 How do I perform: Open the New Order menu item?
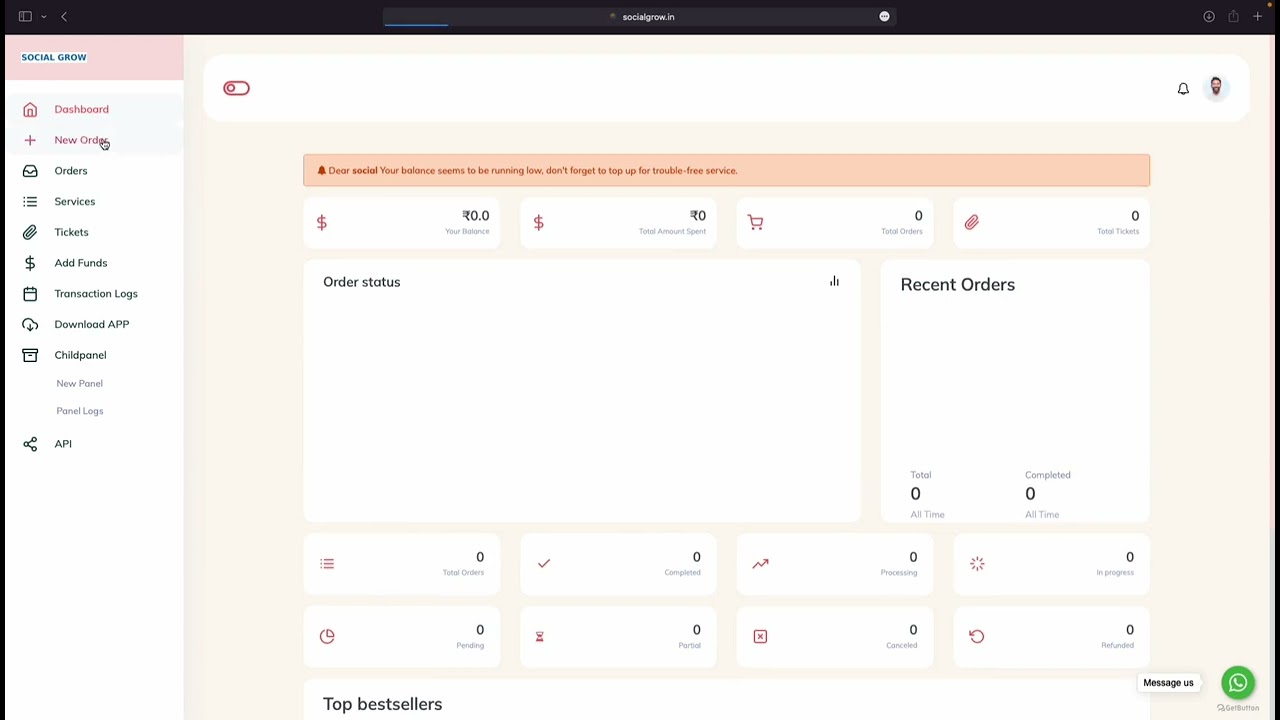coord(81,140)
